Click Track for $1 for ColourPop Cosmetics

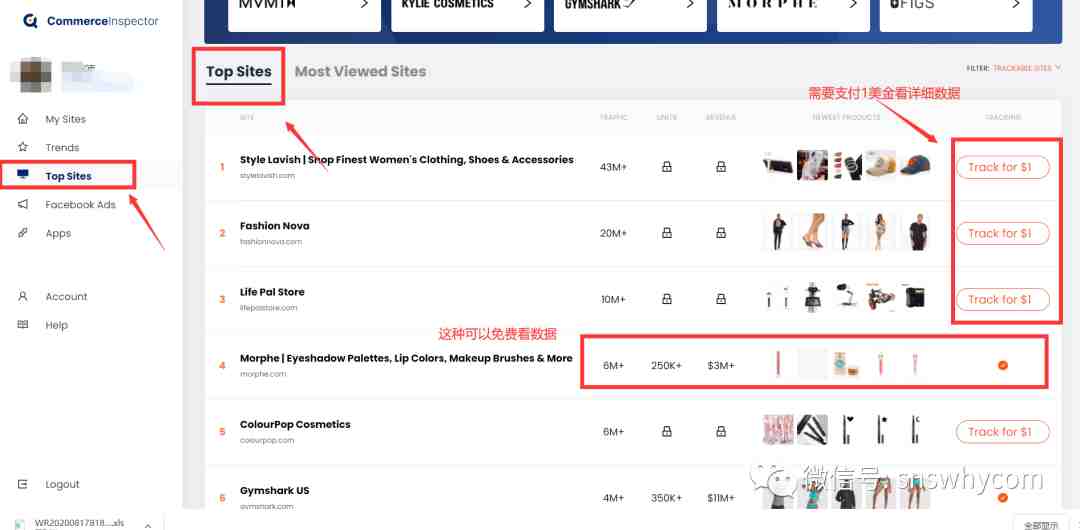point(1002,431)
